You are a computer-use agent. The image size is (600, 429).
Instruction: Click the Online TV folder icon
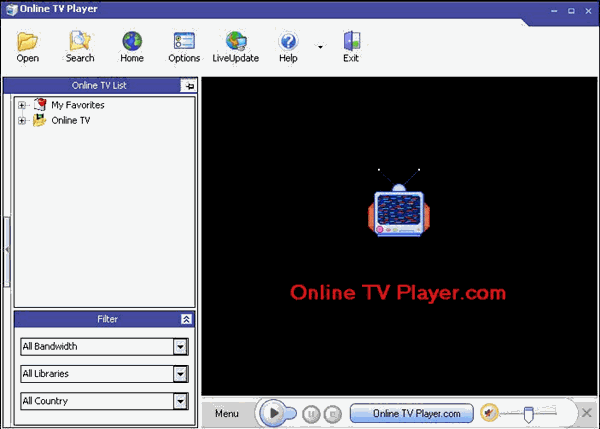tap(39, 120)
